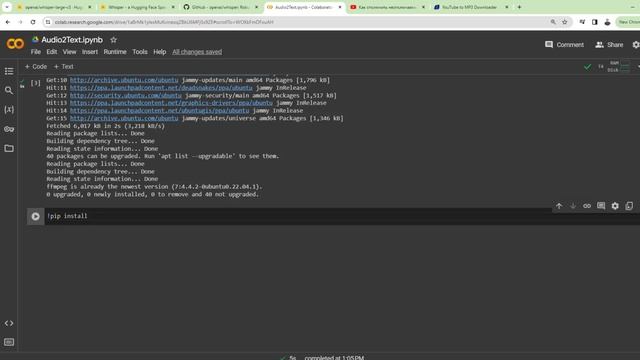Open RAM Disk resources indicator
640x360 pixels.
click(x=619, y=67)
